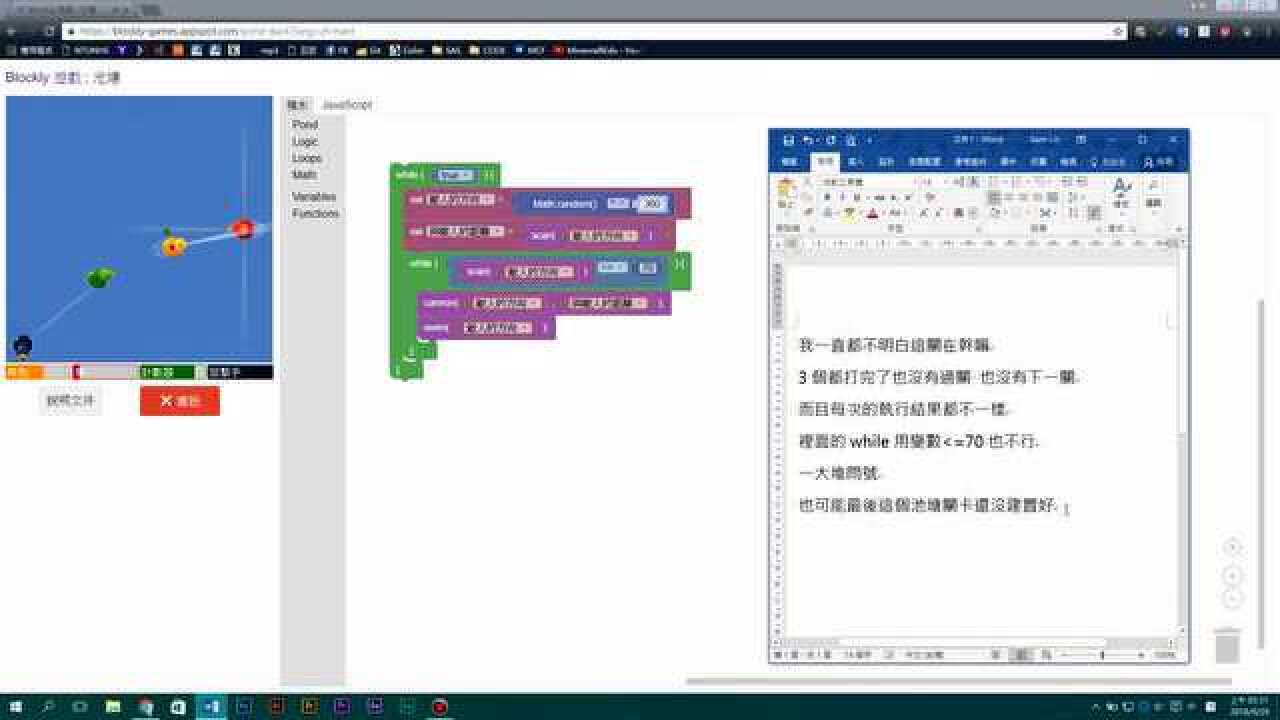Click Chrome's back navigation arrow
Viewport: 1280px width, 720px height.
(11, 31)
